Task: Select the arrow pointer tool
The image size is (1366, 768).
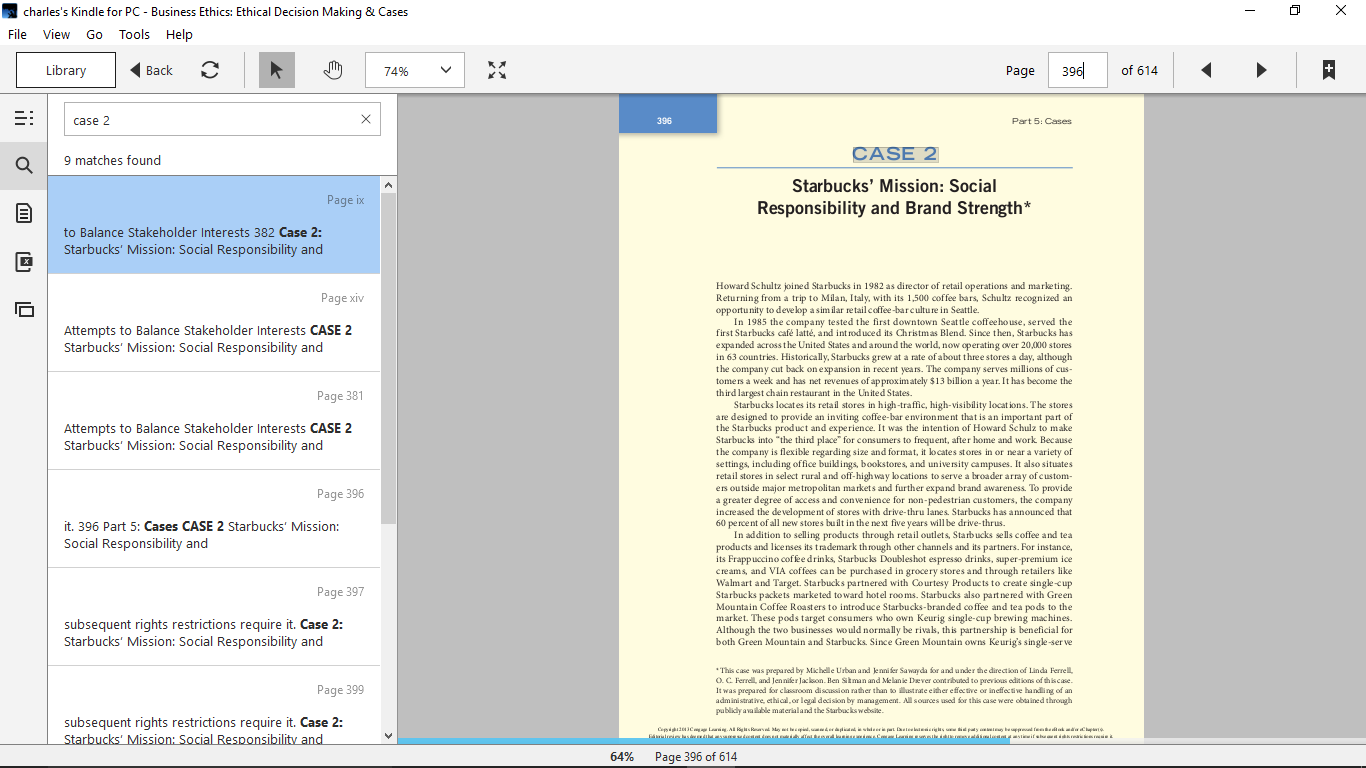Action: tap(277, 70)
